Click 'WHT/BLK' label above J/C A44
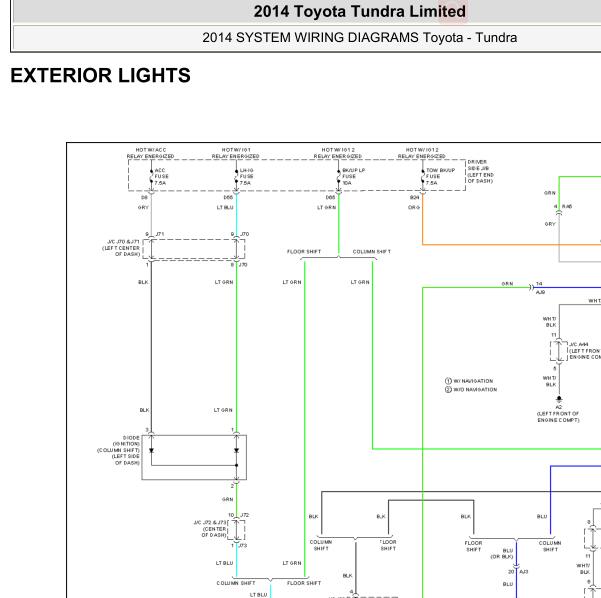 pos(550,322)
